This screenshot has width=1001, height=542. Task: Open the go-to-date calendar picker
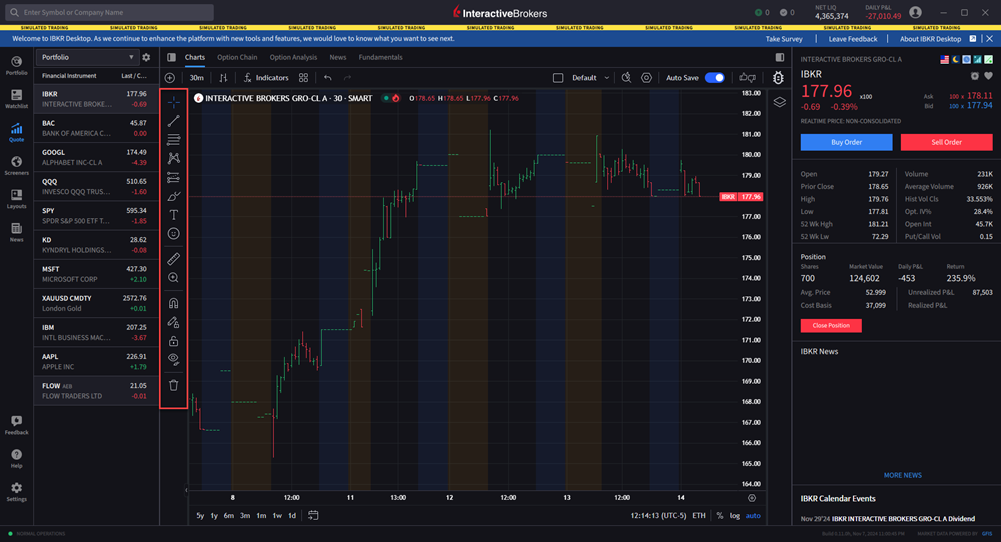pyautogui.click(x=313, y=515)
